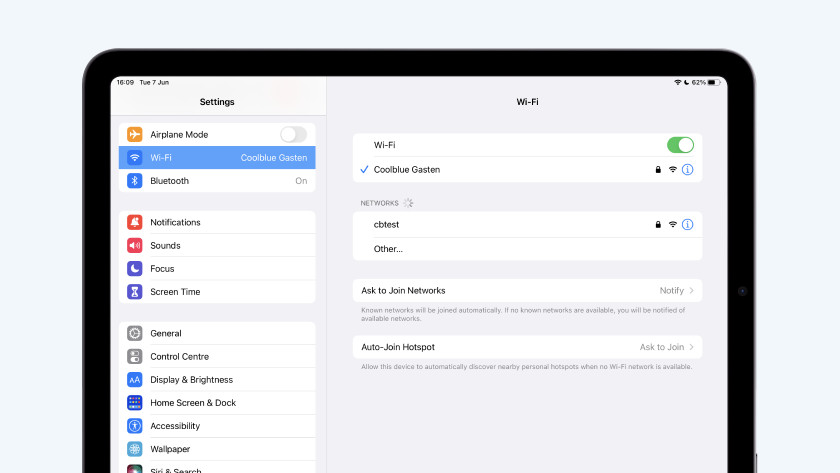Tap the Control Centre icon
Viewport: 840px width, 473px height.
point(135,356)
